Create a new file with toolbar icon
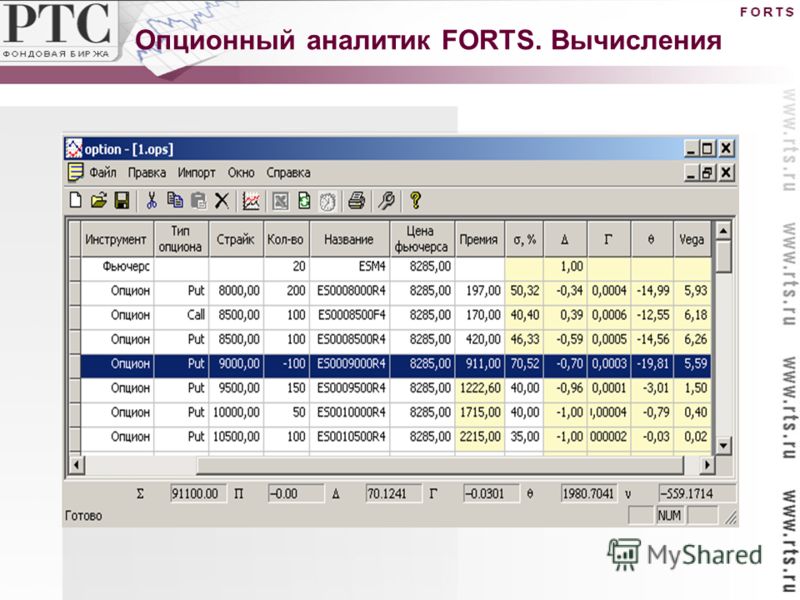Image resolution: width=800 pixels, height=600 pixels. pyautogui.click(x=76, y=201)
